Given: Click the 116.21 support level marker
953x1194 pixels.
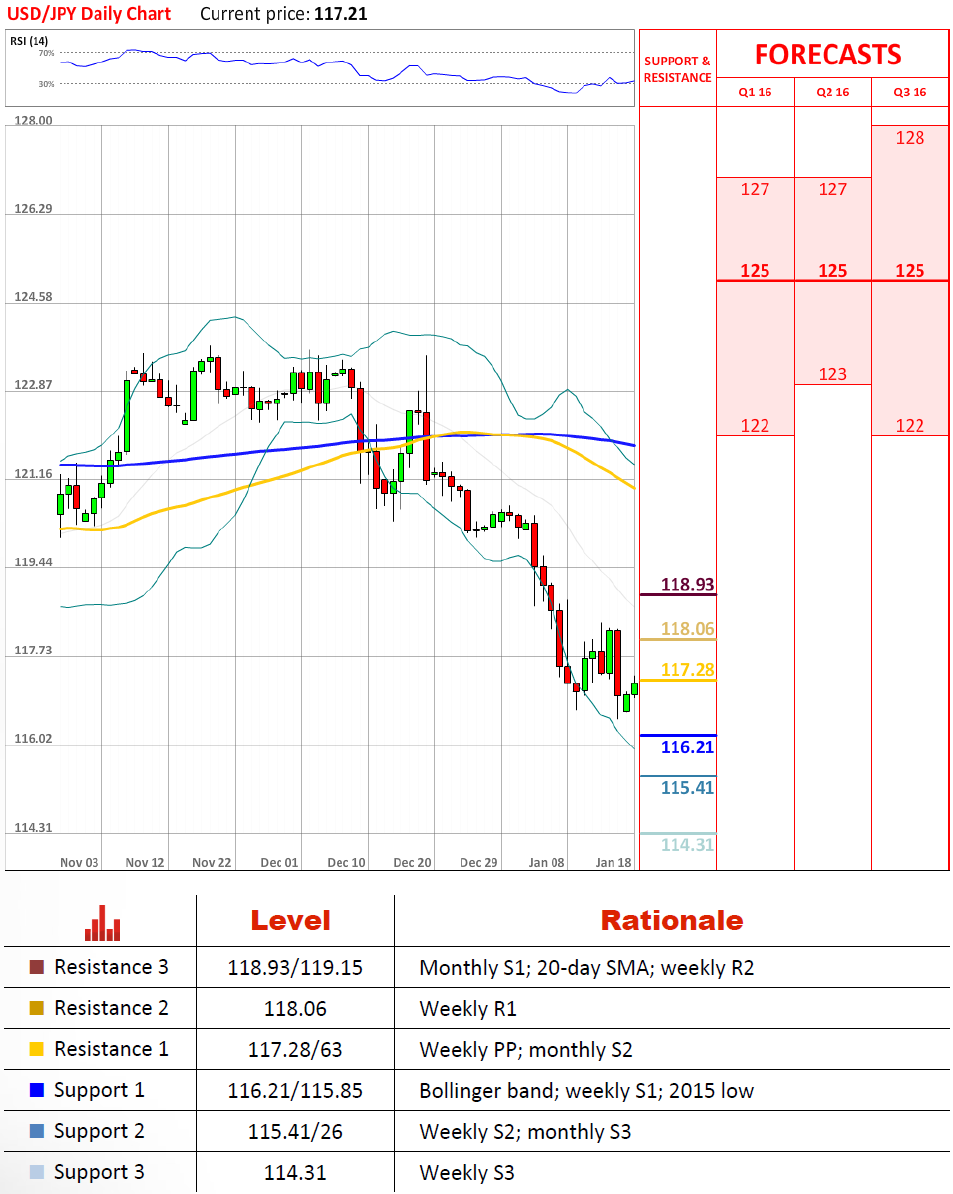Looking at the screenshot, I should pyautogui.click(x=687, y=747).
